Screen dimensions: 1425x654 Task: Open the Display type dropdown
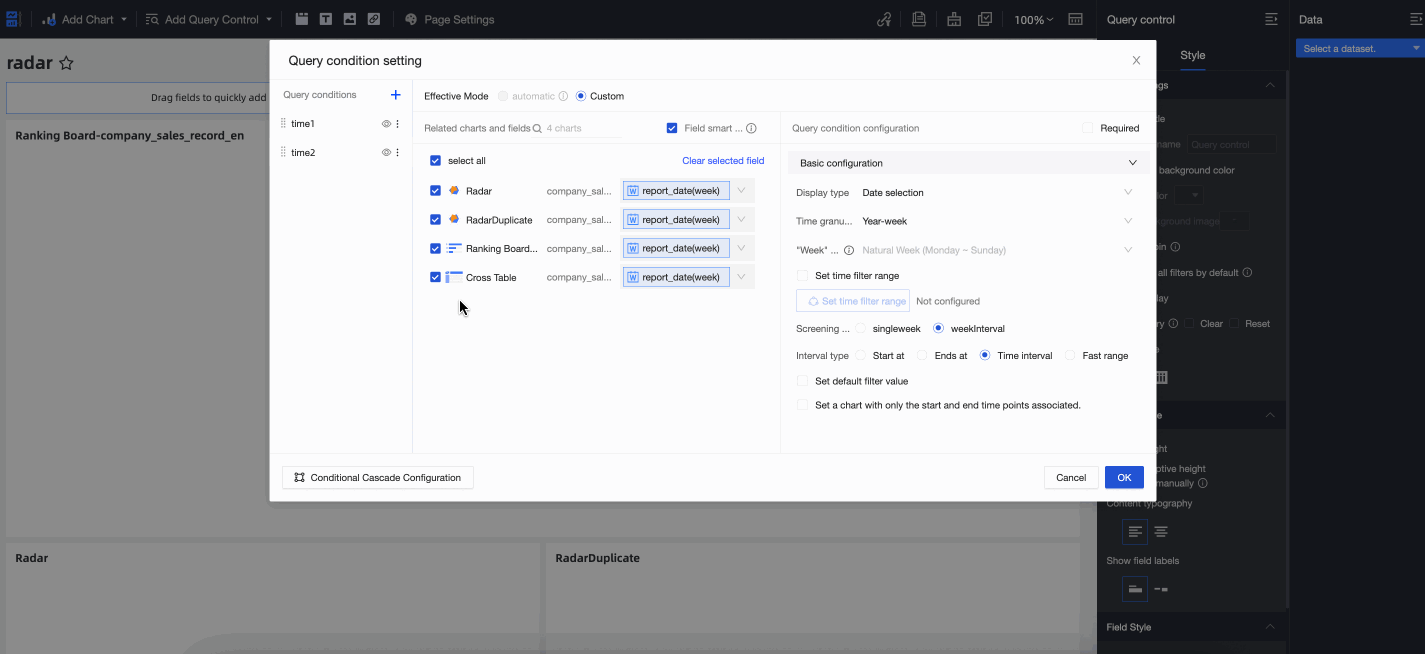(x=998, y=192)
